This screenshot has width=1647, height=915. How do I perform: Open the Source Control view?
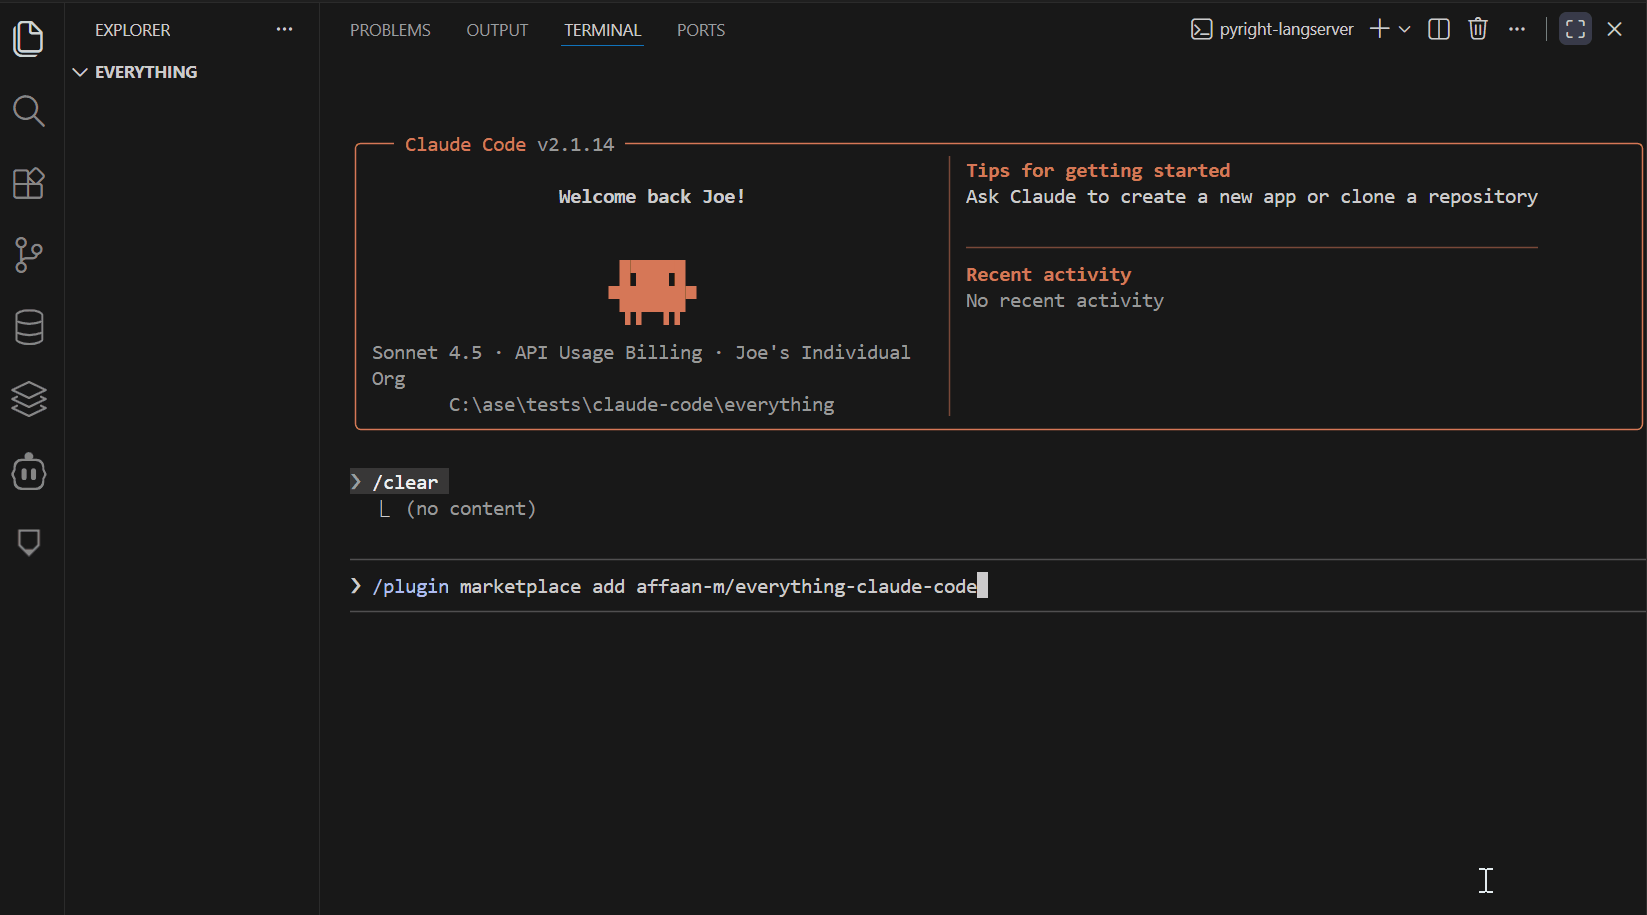point(29,255)
